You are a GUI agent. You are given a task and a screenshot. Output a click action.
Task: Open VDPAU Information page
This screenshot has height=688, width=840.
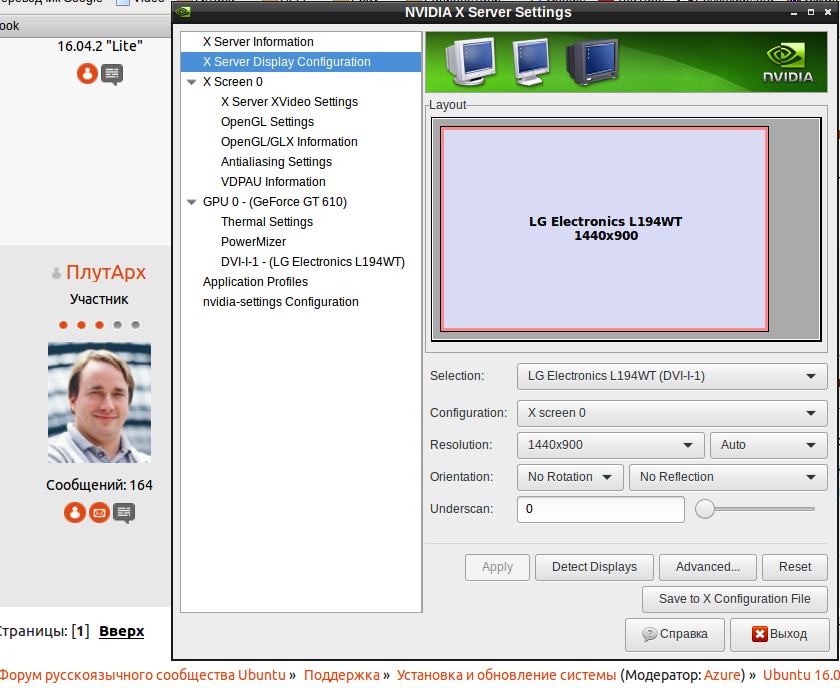(273, 182)
